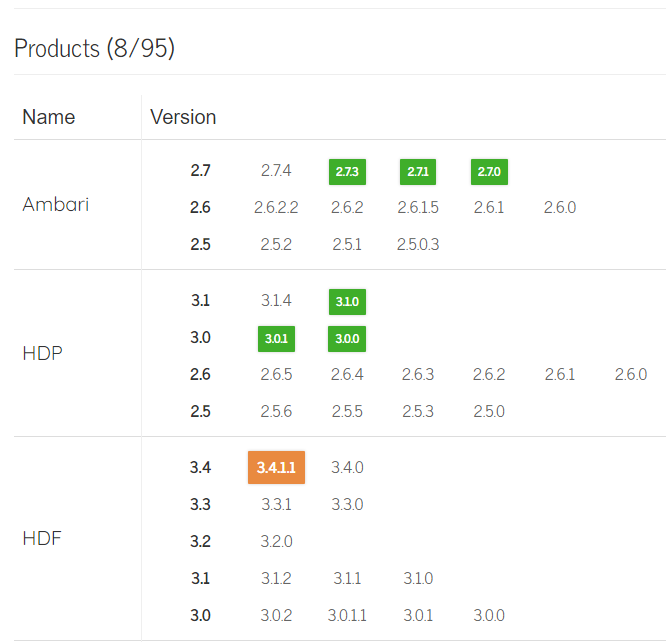Select HDF version 3.0.1.1

click(x=347, y=615)
